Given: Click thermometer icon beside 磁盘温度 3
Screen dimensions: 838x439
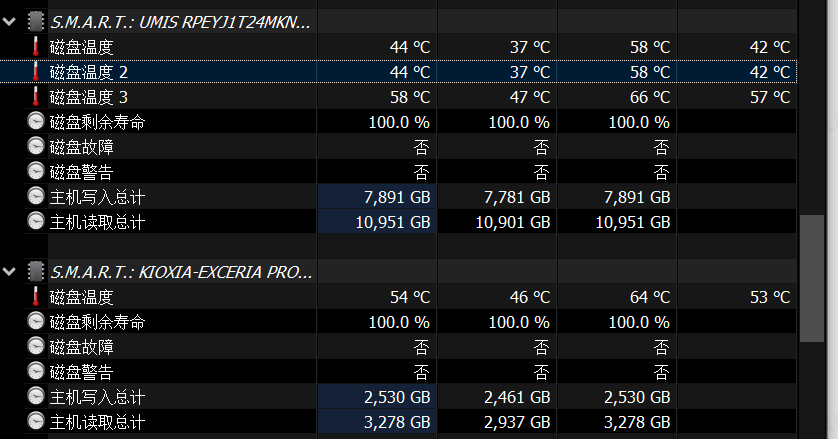Looking at the screenshot, I should 36,97.
